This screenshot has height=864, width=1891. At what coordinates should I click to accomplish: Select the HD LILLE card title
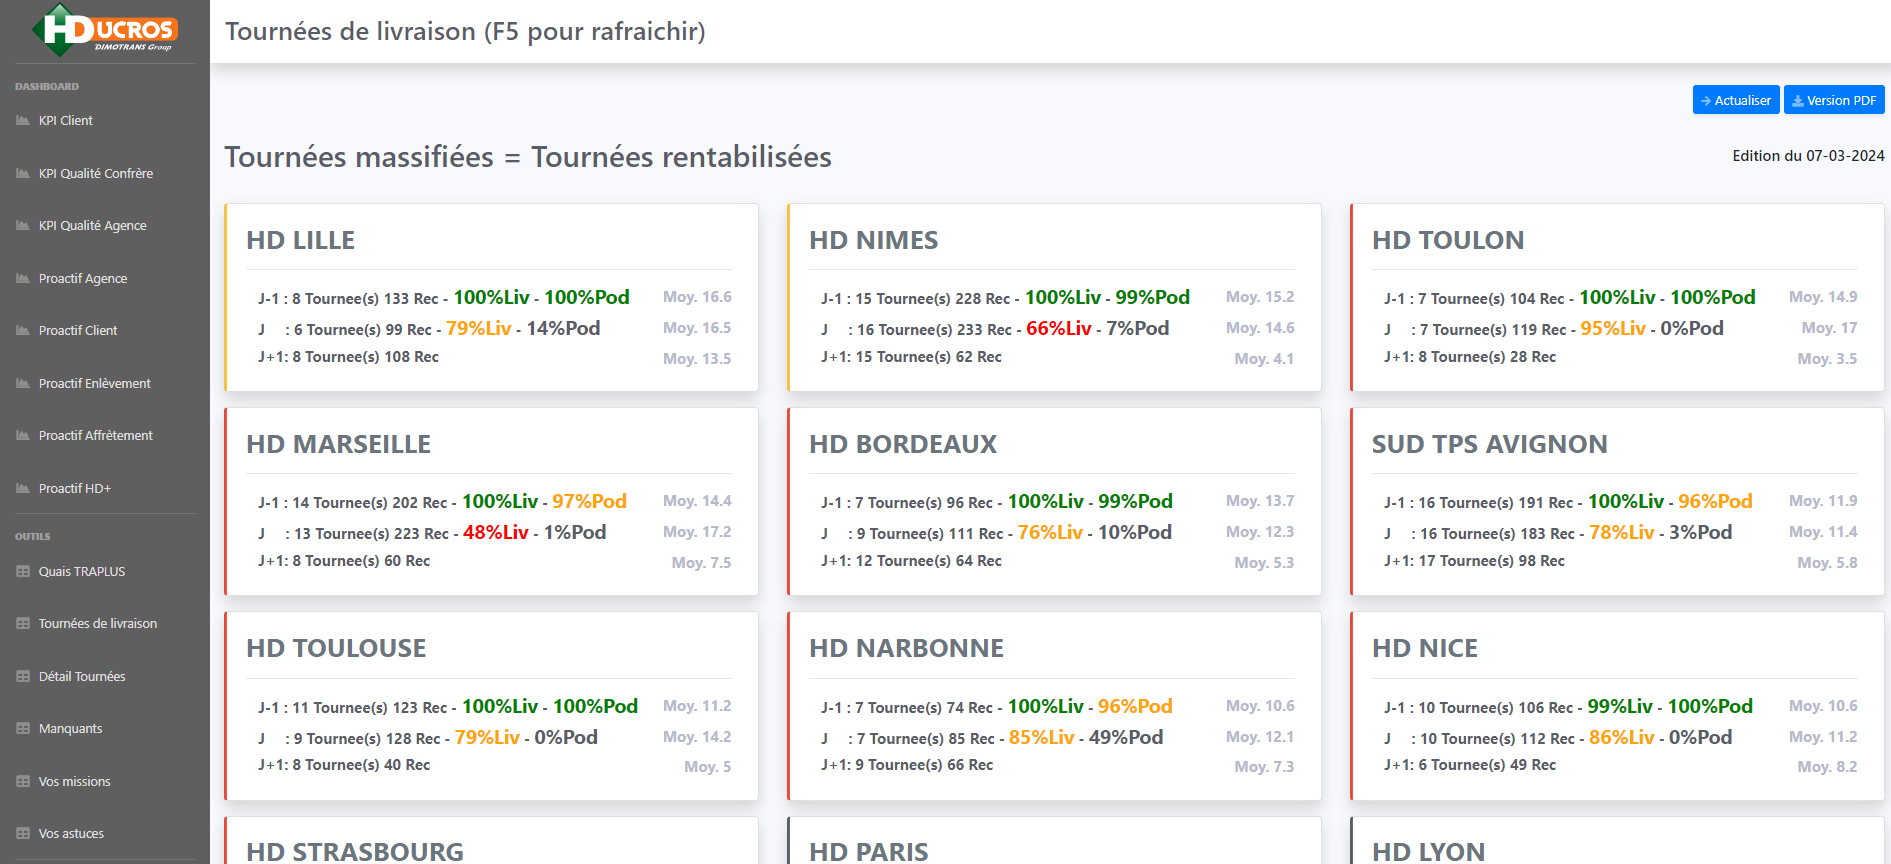(x=300, y=241)
